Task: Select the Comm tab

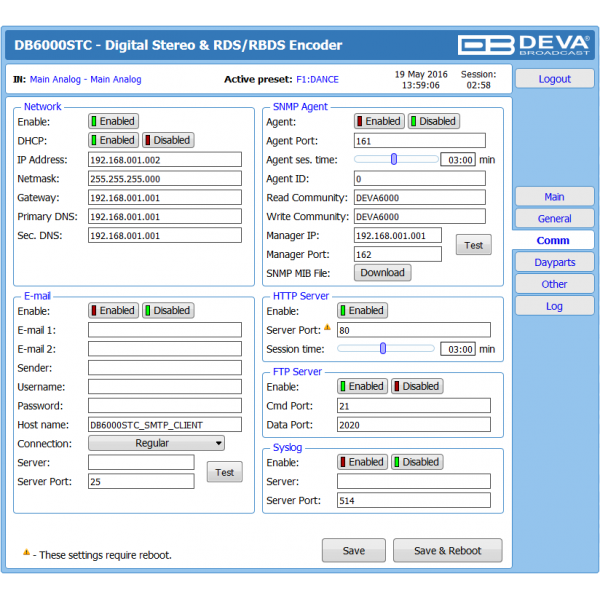Action: tap(553, 240)
